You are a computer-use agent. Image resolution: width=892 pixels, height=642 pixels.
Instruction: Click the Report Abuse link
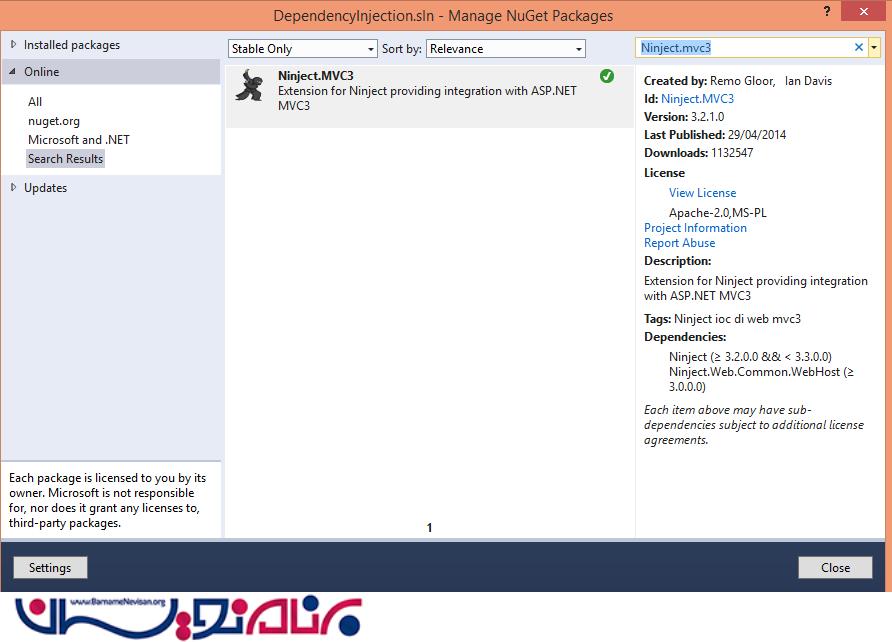(x=679, y=243)
